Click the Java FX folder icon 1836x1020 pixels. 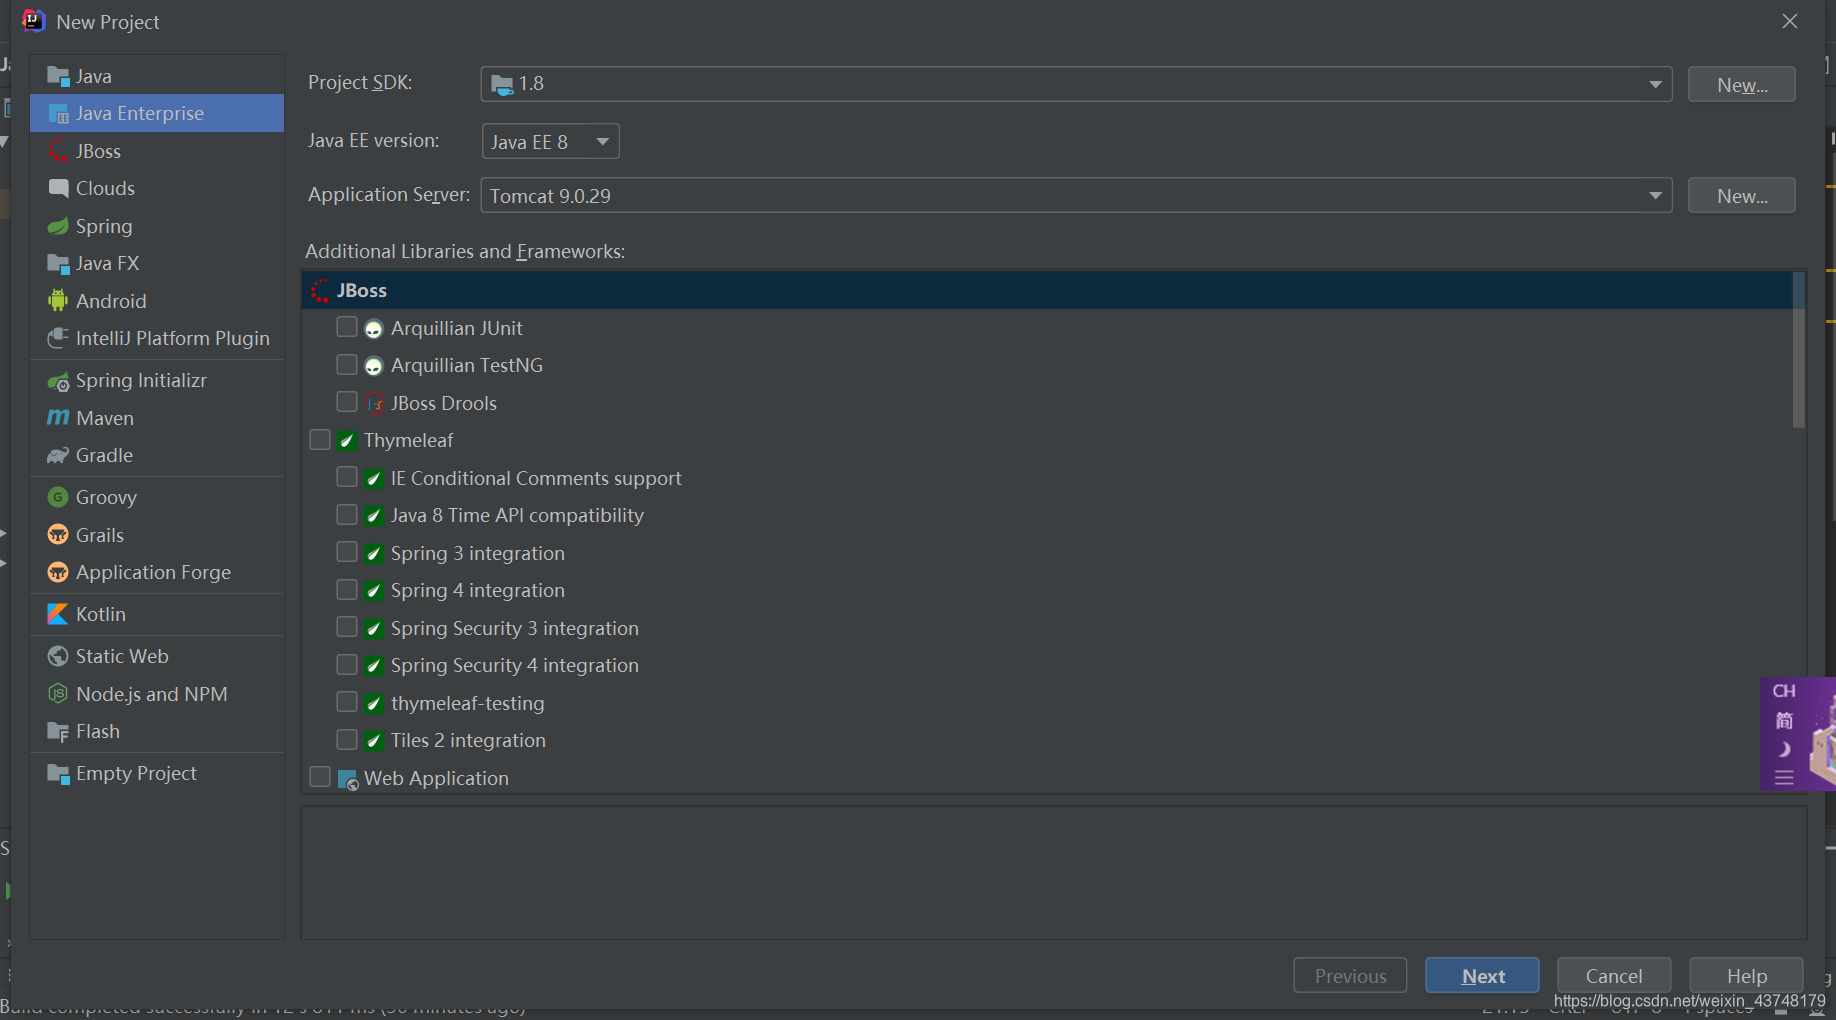click(58, 264)
